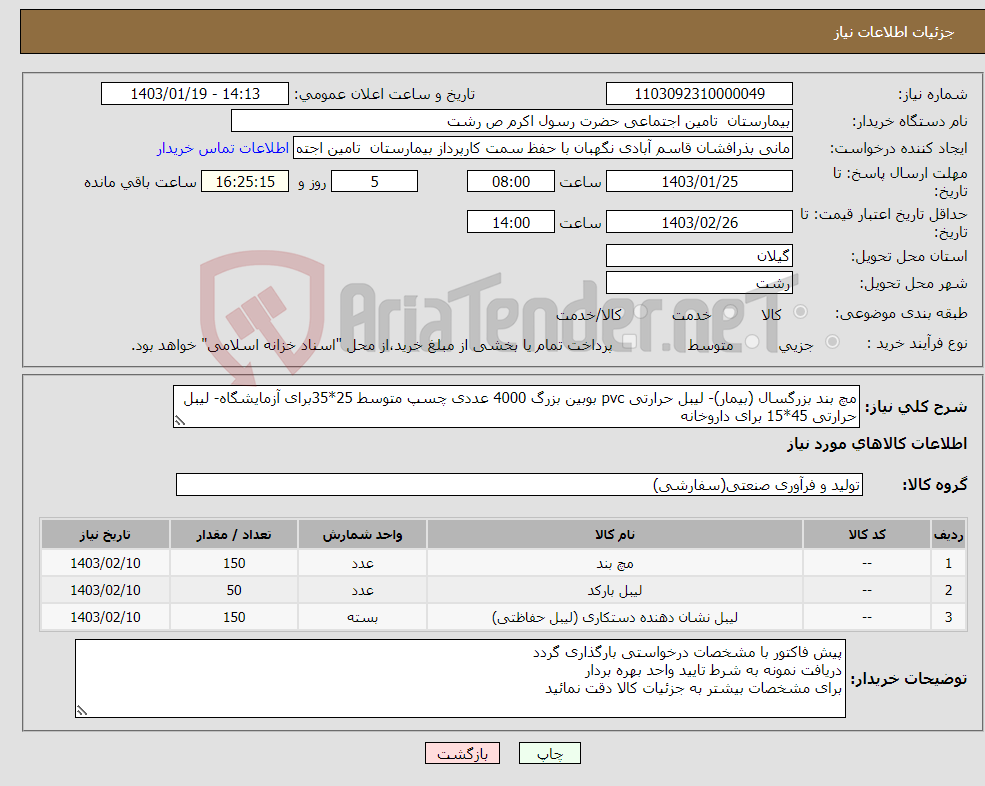Click the remaining time field 16:25:15

(245, 182)
